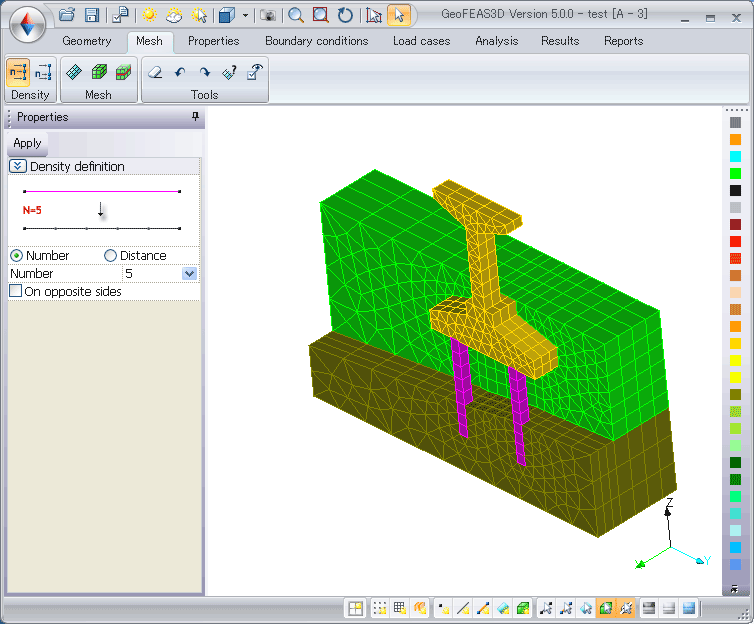Enable the highlighted volume selection cursor icon
This screenshot has height=624, width=754.
[x=606, y=609]
